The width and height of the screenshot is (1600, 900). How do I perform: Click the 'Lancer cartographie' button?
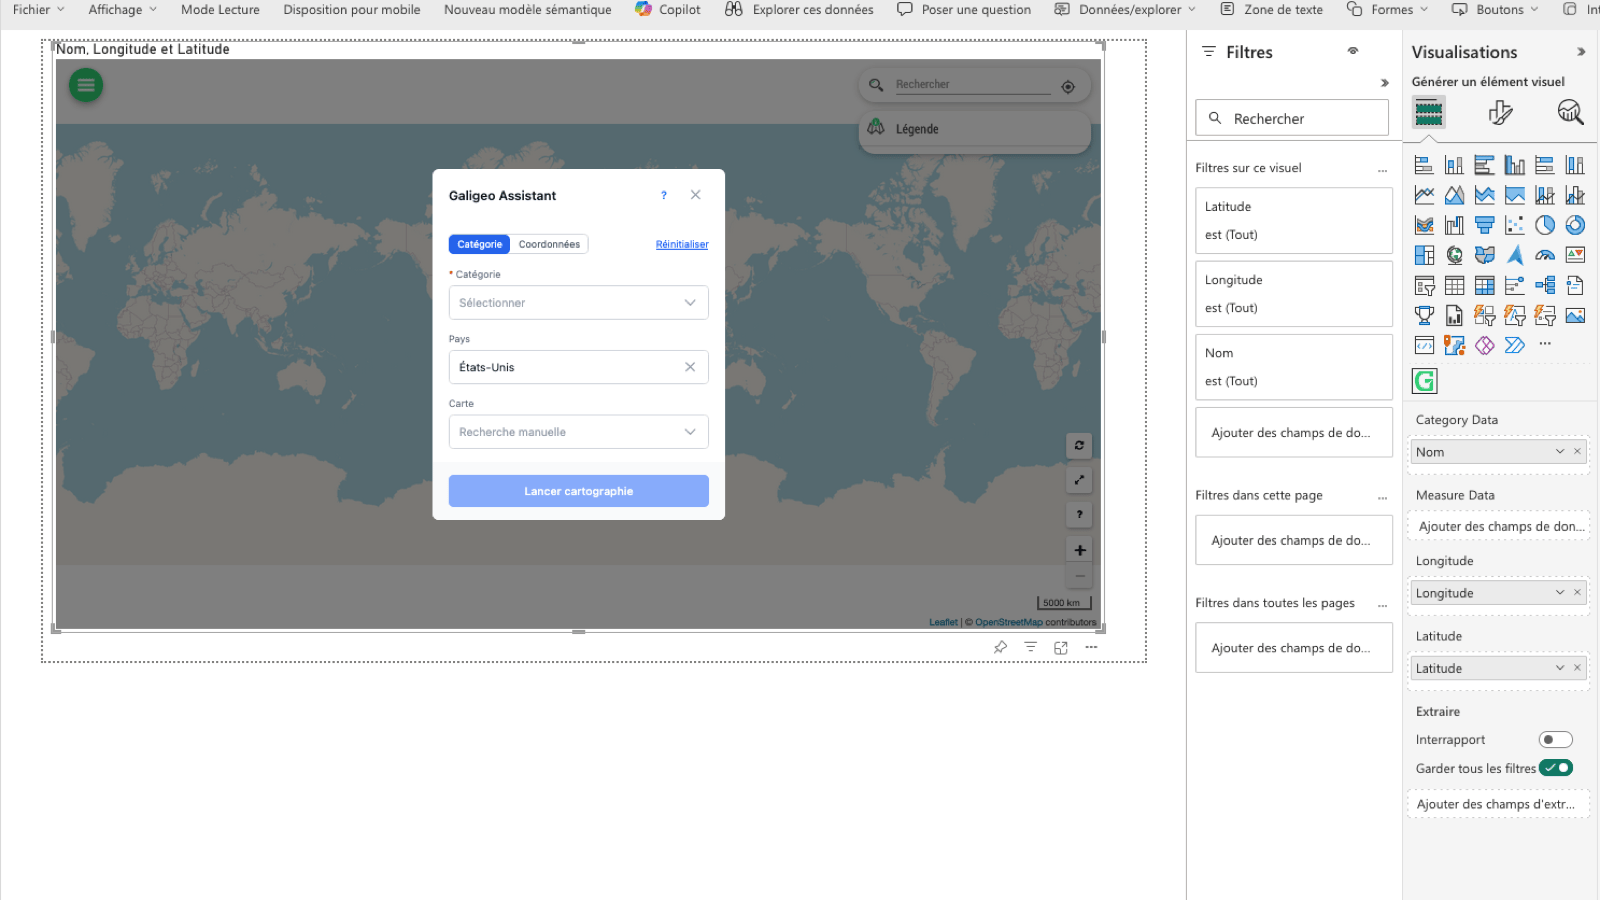578,490
